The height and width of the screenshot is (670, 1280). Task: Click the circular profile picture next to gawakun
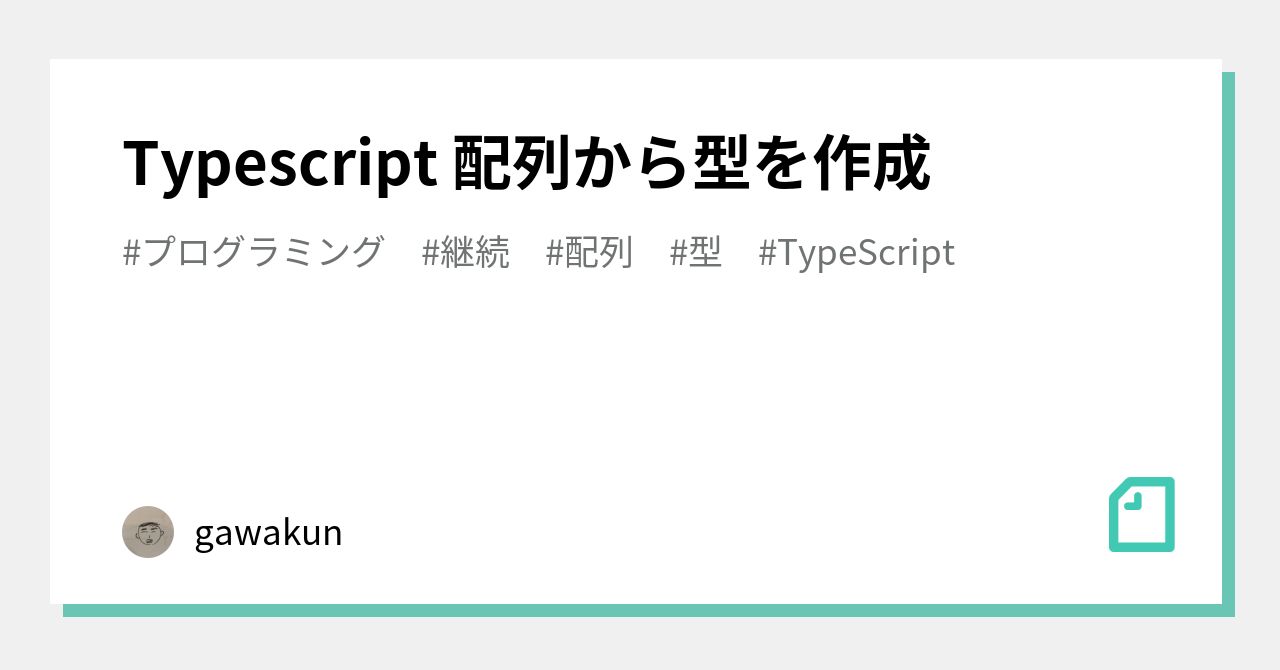(x=148, y=532)
